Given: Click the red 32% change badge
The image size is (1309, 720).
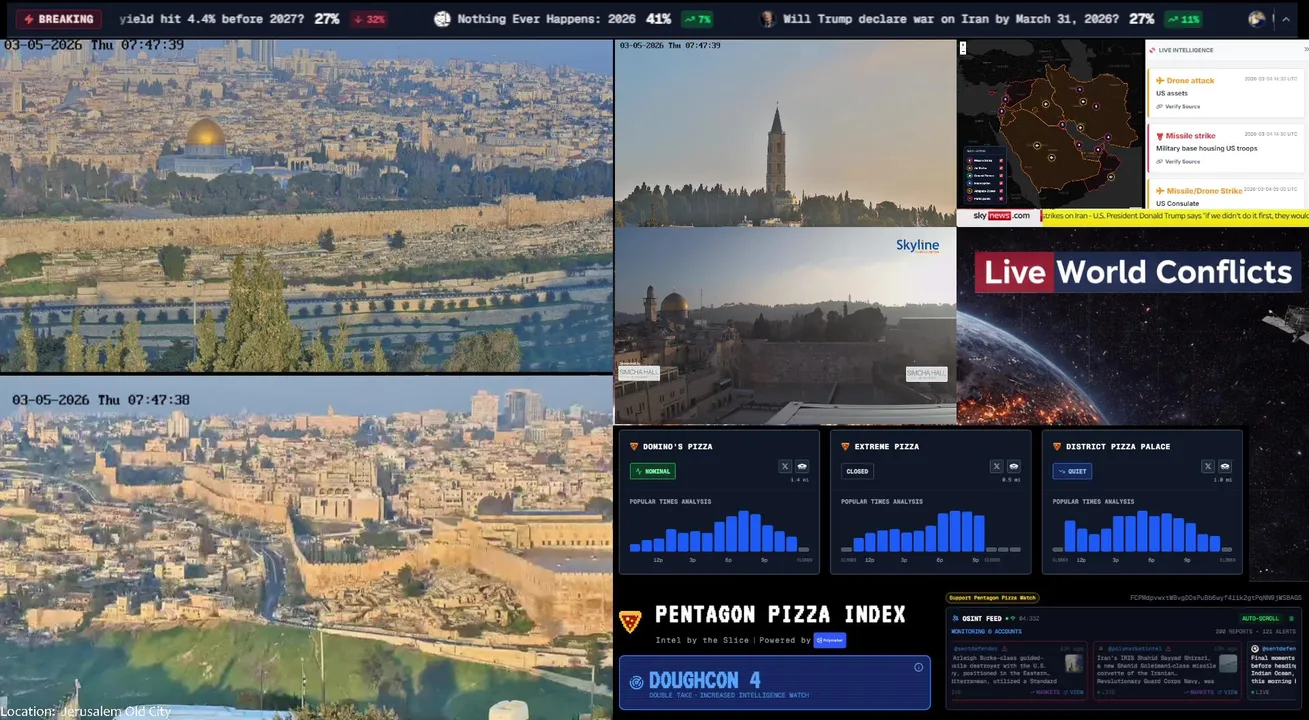Looking at the screenshot, I should point(370,19).
